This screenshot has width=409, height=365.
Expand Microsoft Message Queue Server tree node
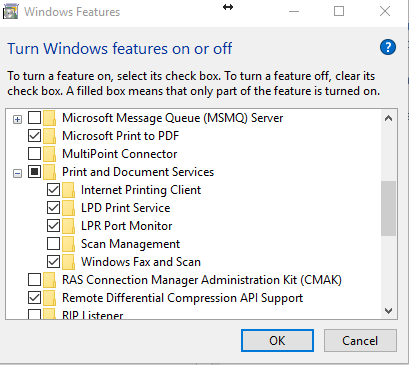click(x=17, y=119)
